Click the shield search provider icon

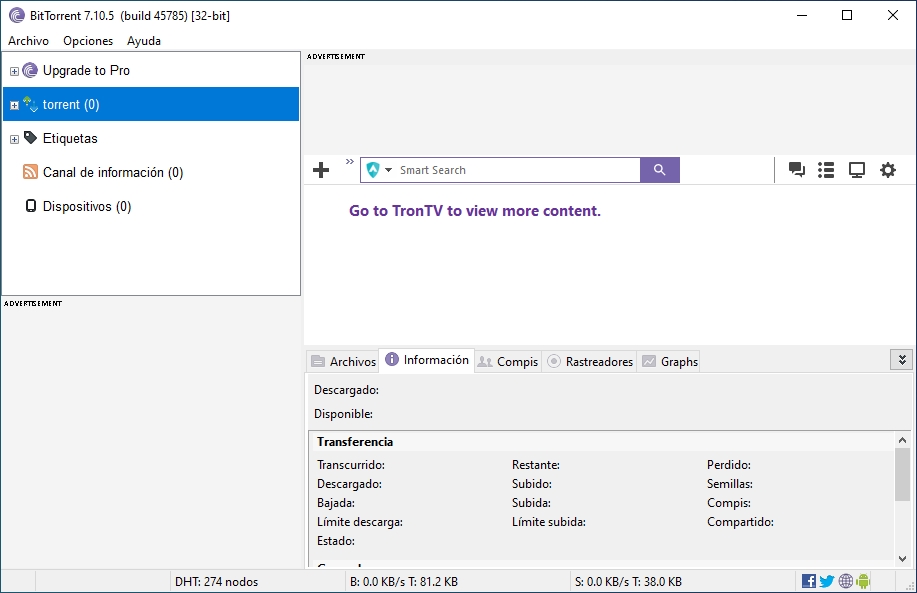(x=373, y=170)
